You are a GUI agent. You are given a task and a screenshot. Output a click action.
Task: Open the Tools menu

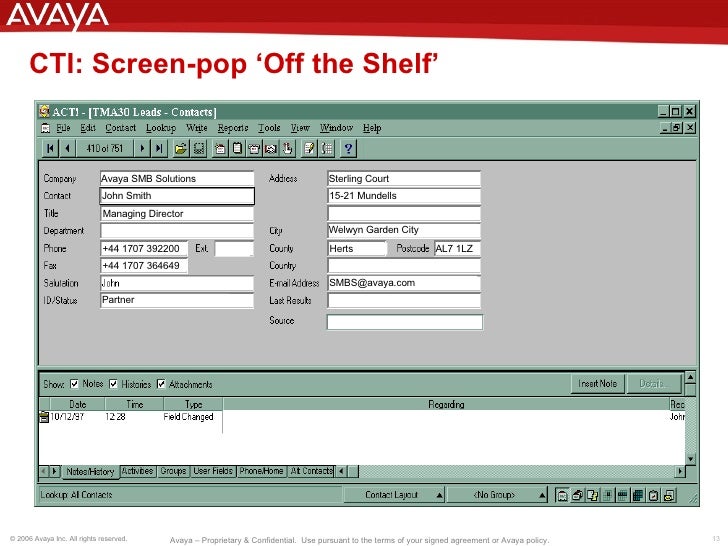pyautogui.click(x=269, y=128)
